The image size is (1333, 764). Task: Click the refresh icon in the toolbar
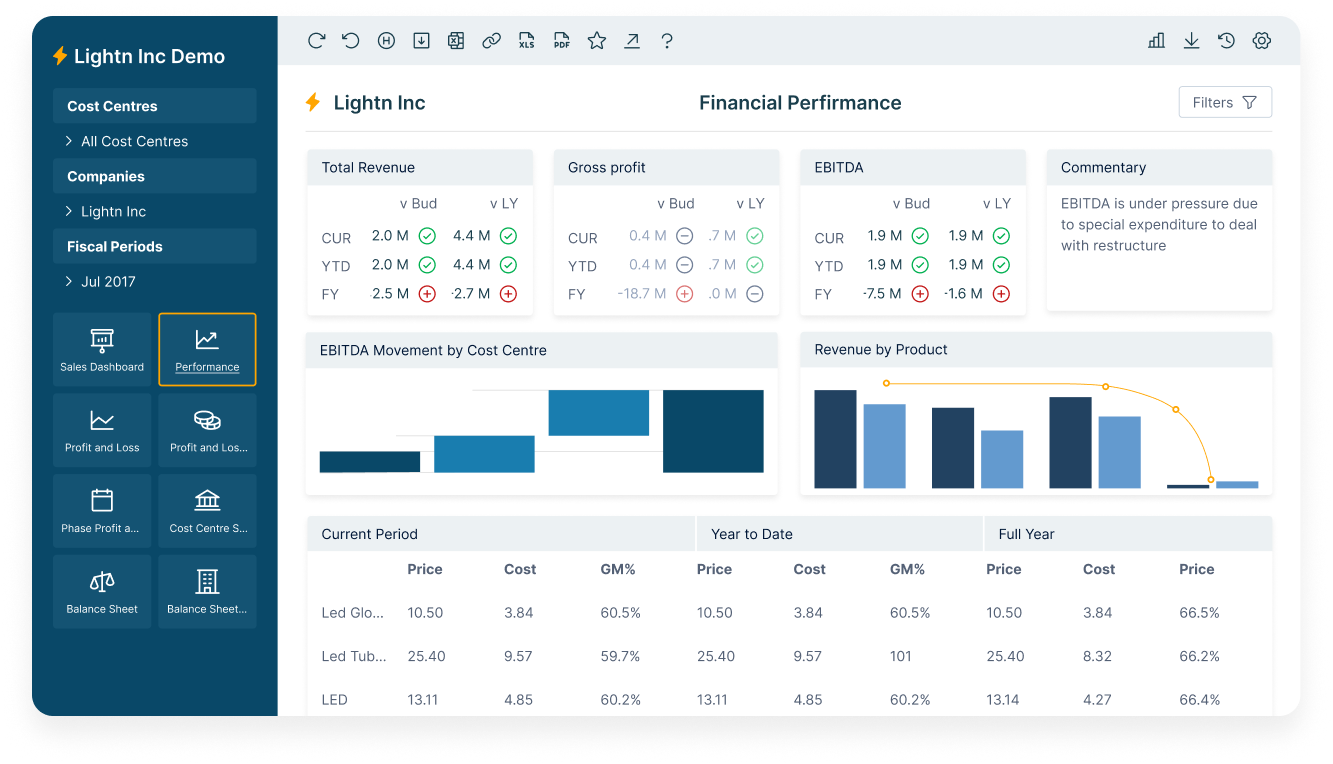(316, 41)
